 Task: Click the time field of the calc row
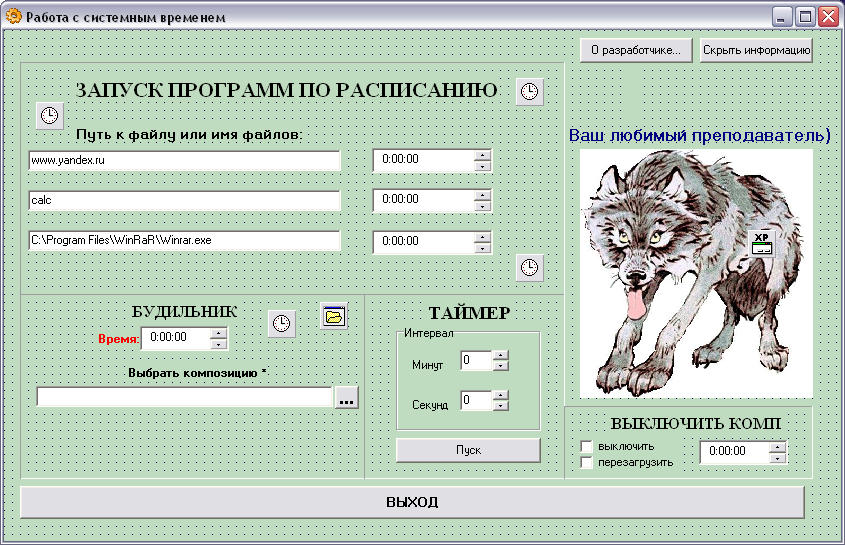424,201
